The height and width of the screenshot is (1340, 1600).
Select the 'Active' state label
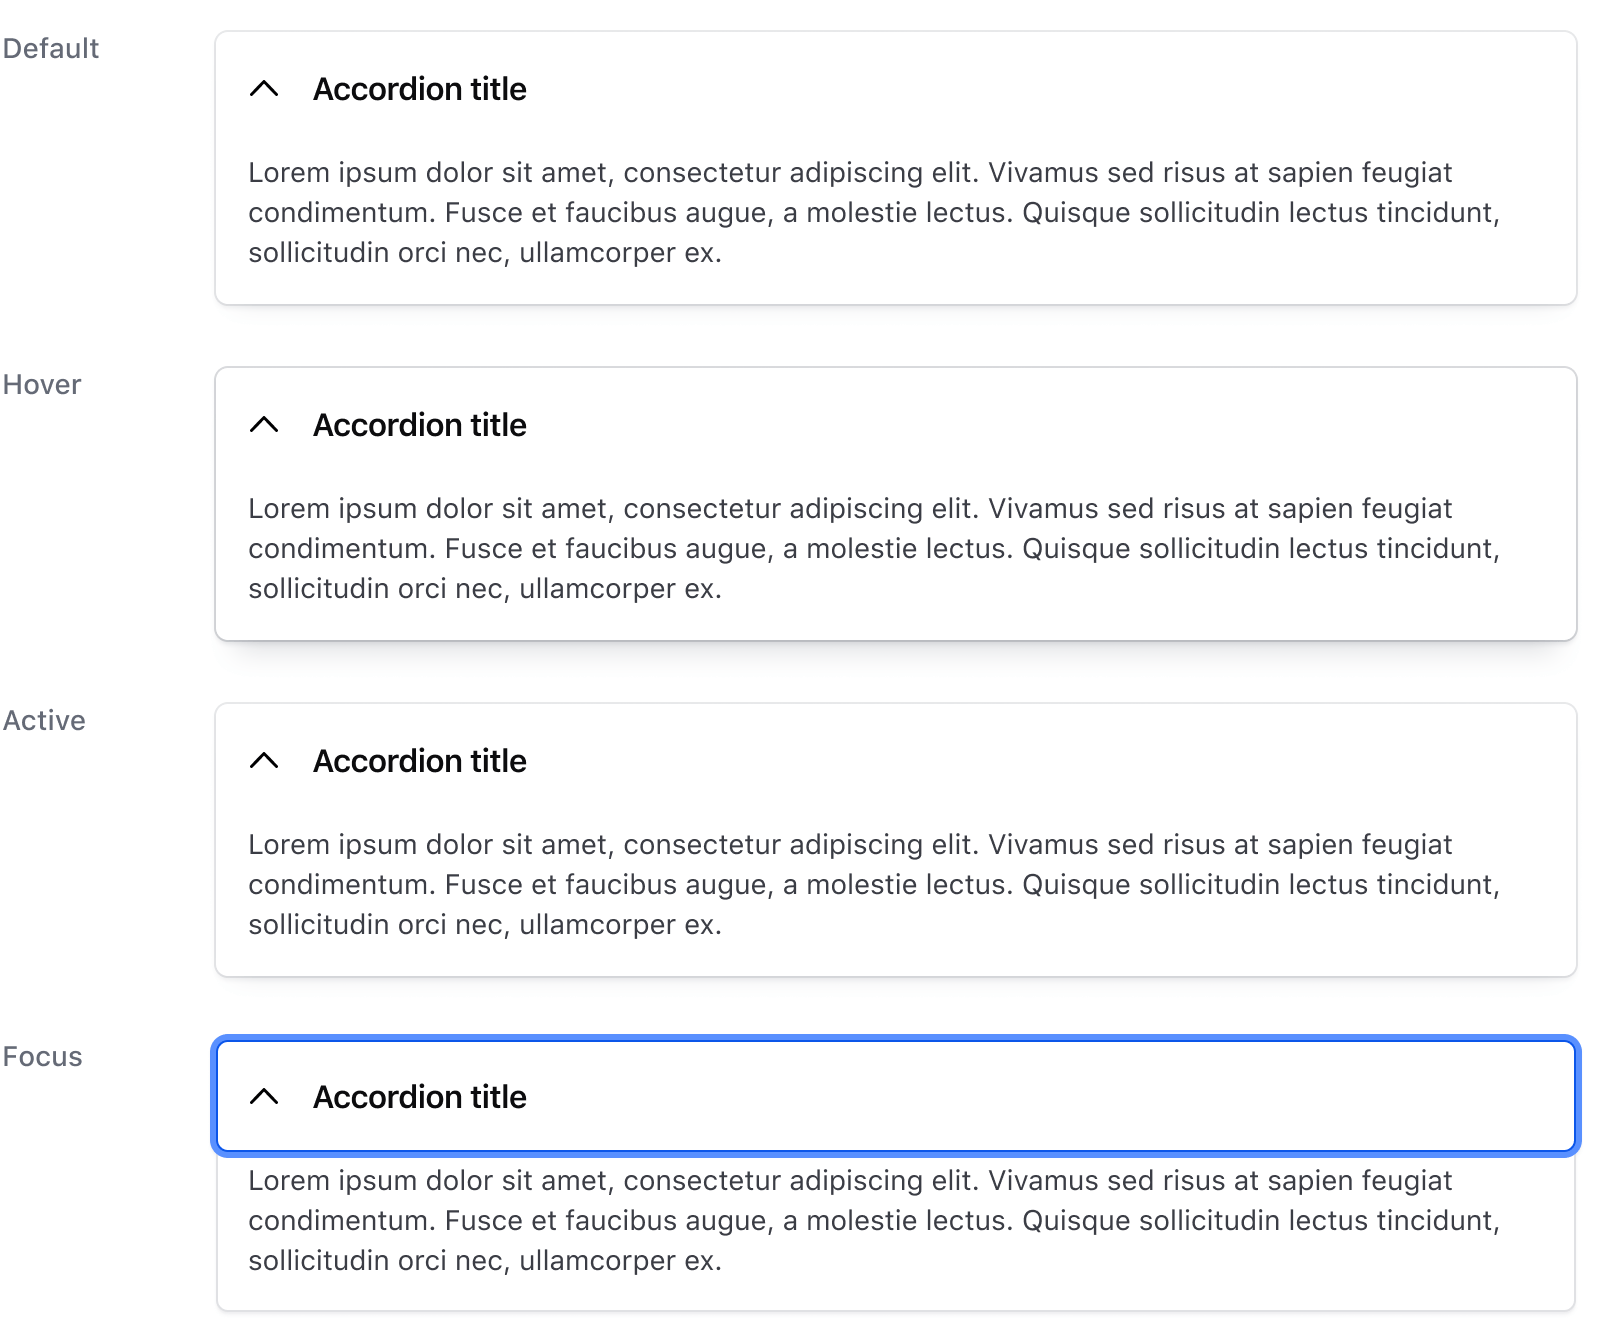click(x=43, y=720)
